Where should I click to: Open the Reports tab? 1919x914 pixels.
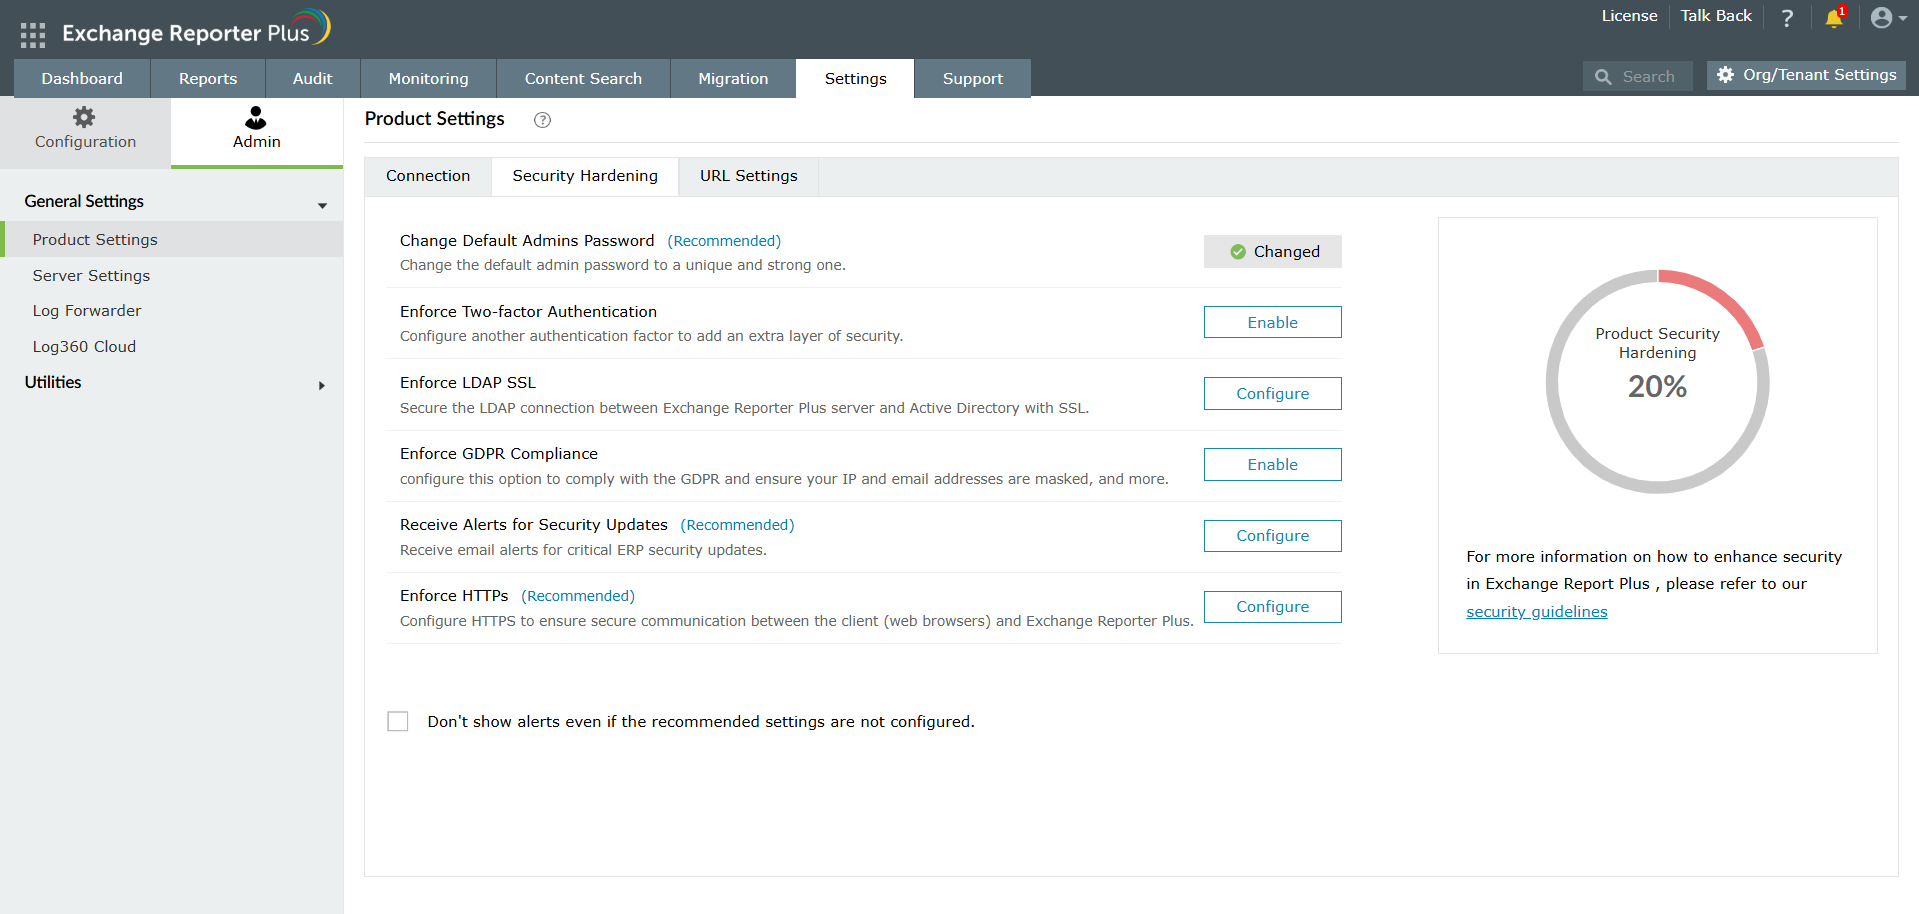(x=208, y=78)
